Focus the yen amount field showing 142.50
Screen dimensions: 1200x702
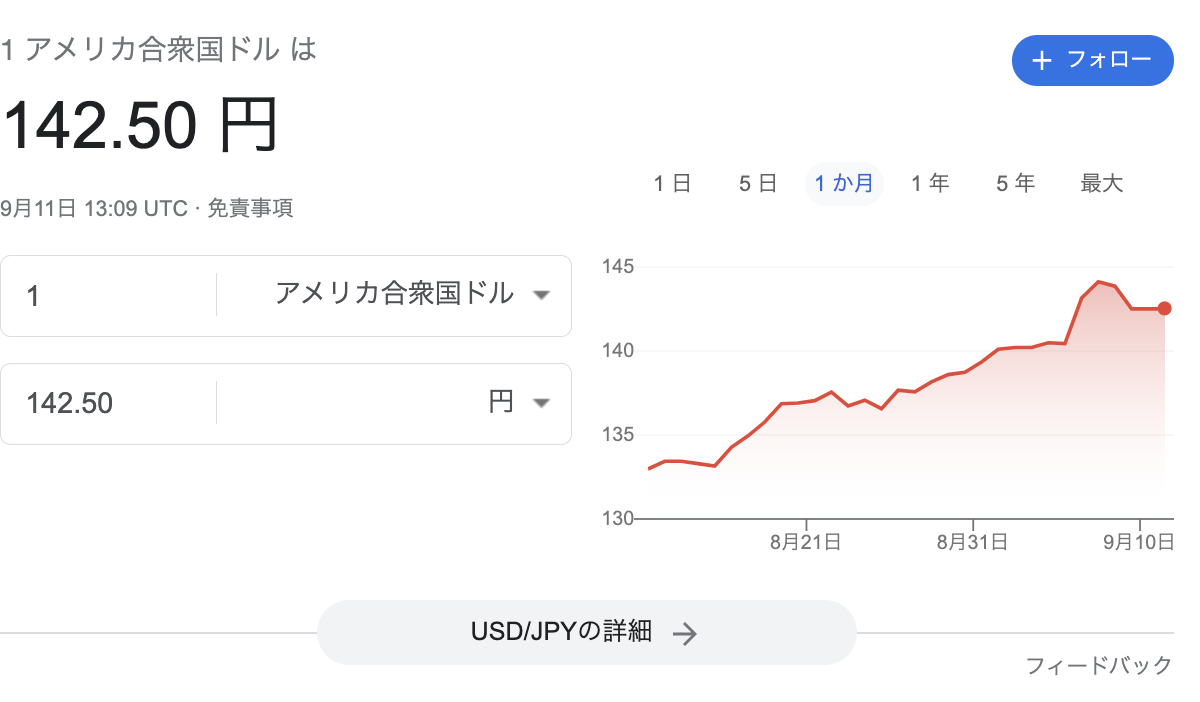[x=109, y=404]
